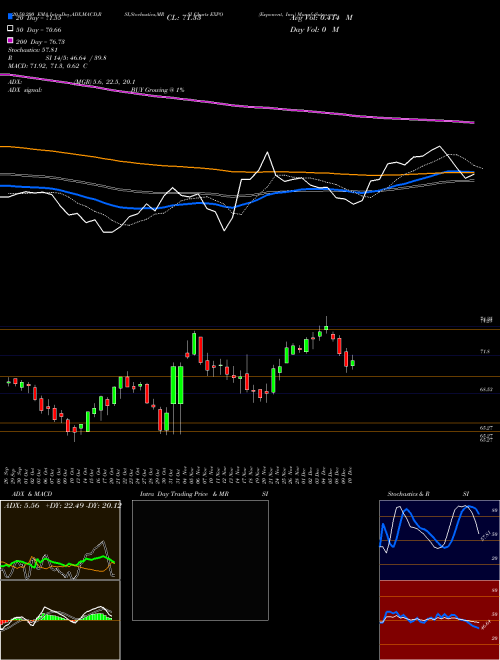Click the 68.52 price axis label
500x660 pixels.
coord(486,389)
